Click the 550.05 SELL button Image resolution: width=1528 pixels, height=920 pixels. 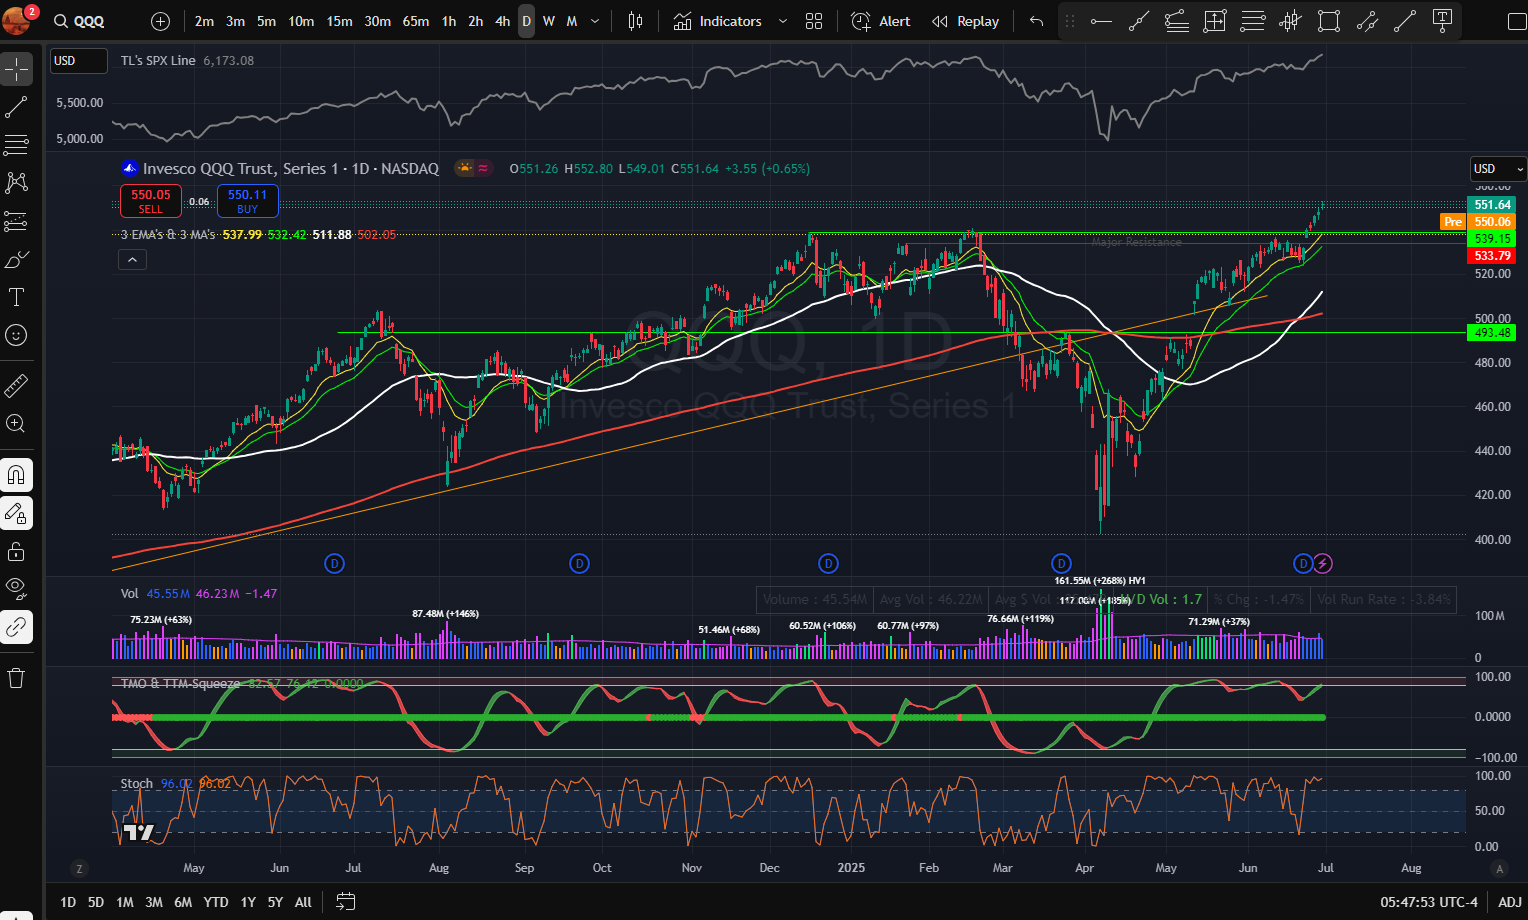[x=151, y=201]
